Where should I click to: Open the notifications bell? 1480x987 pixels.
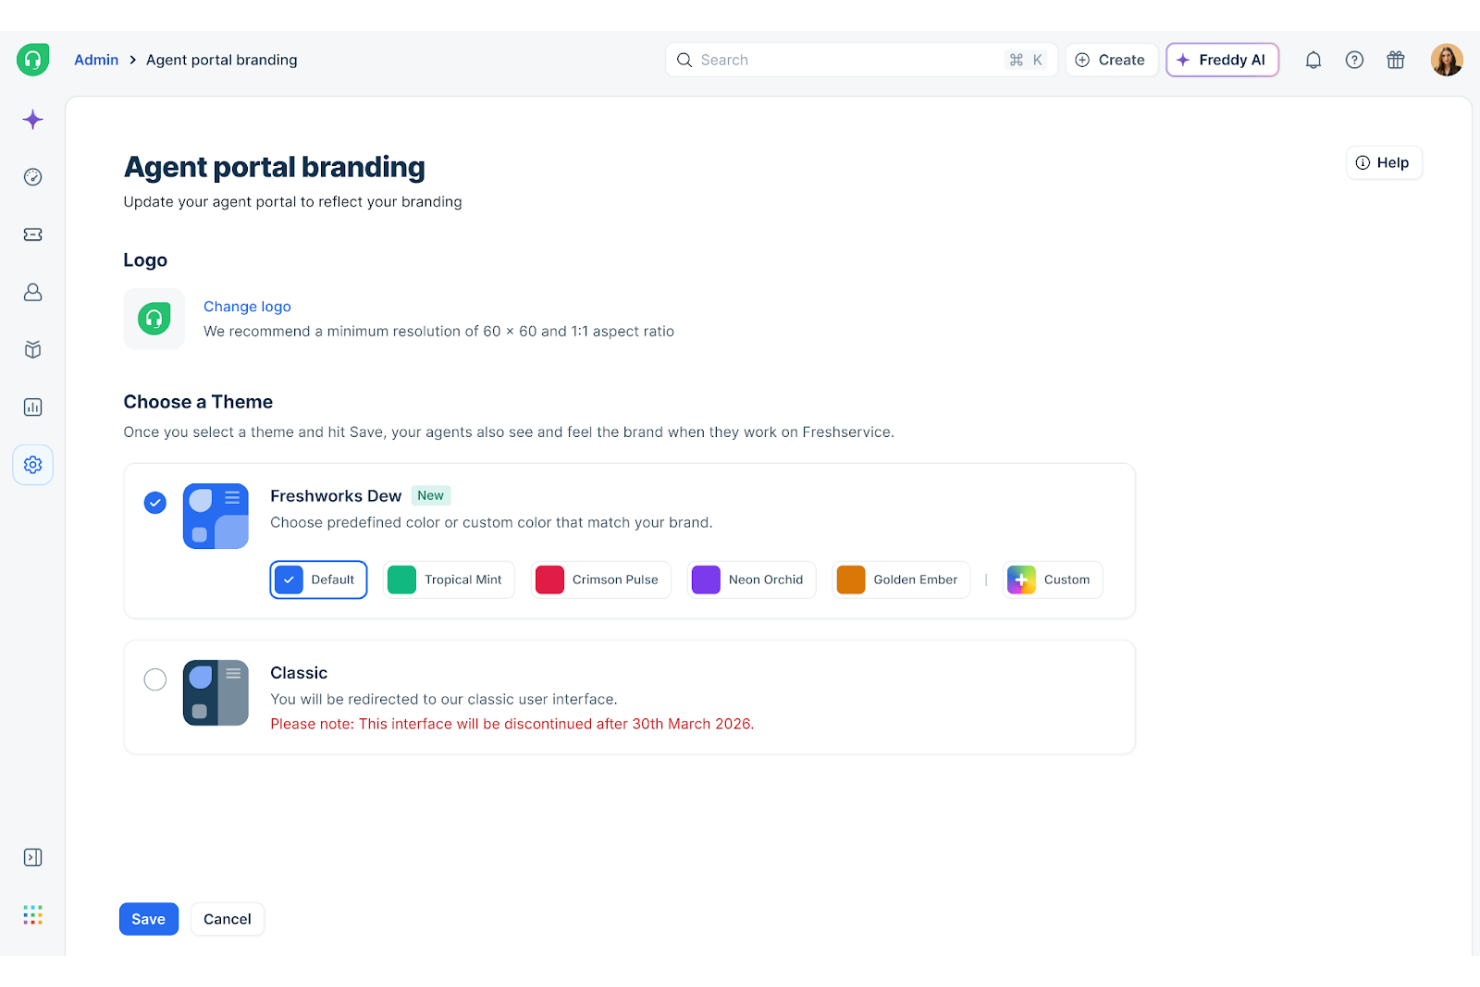(x=1313, y=59)
